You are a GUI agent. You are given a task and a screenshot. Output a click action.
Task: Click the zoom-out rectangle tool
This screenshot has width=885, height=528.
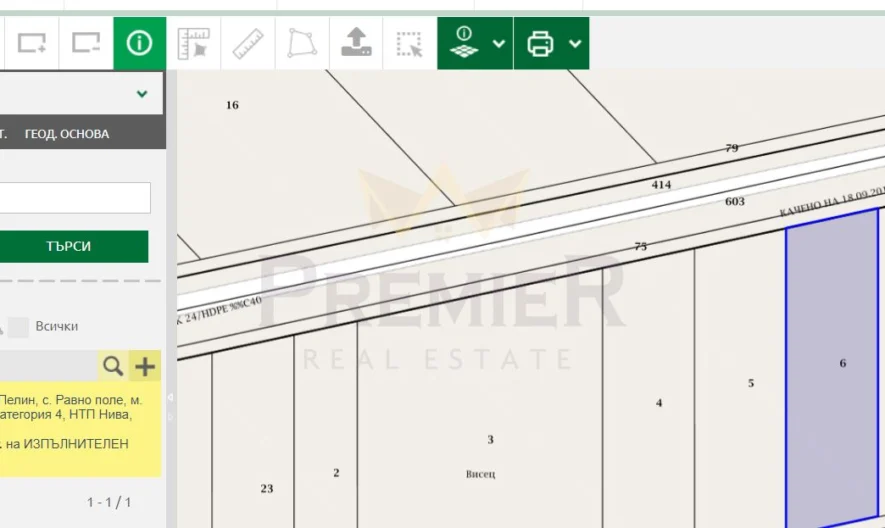86,43
